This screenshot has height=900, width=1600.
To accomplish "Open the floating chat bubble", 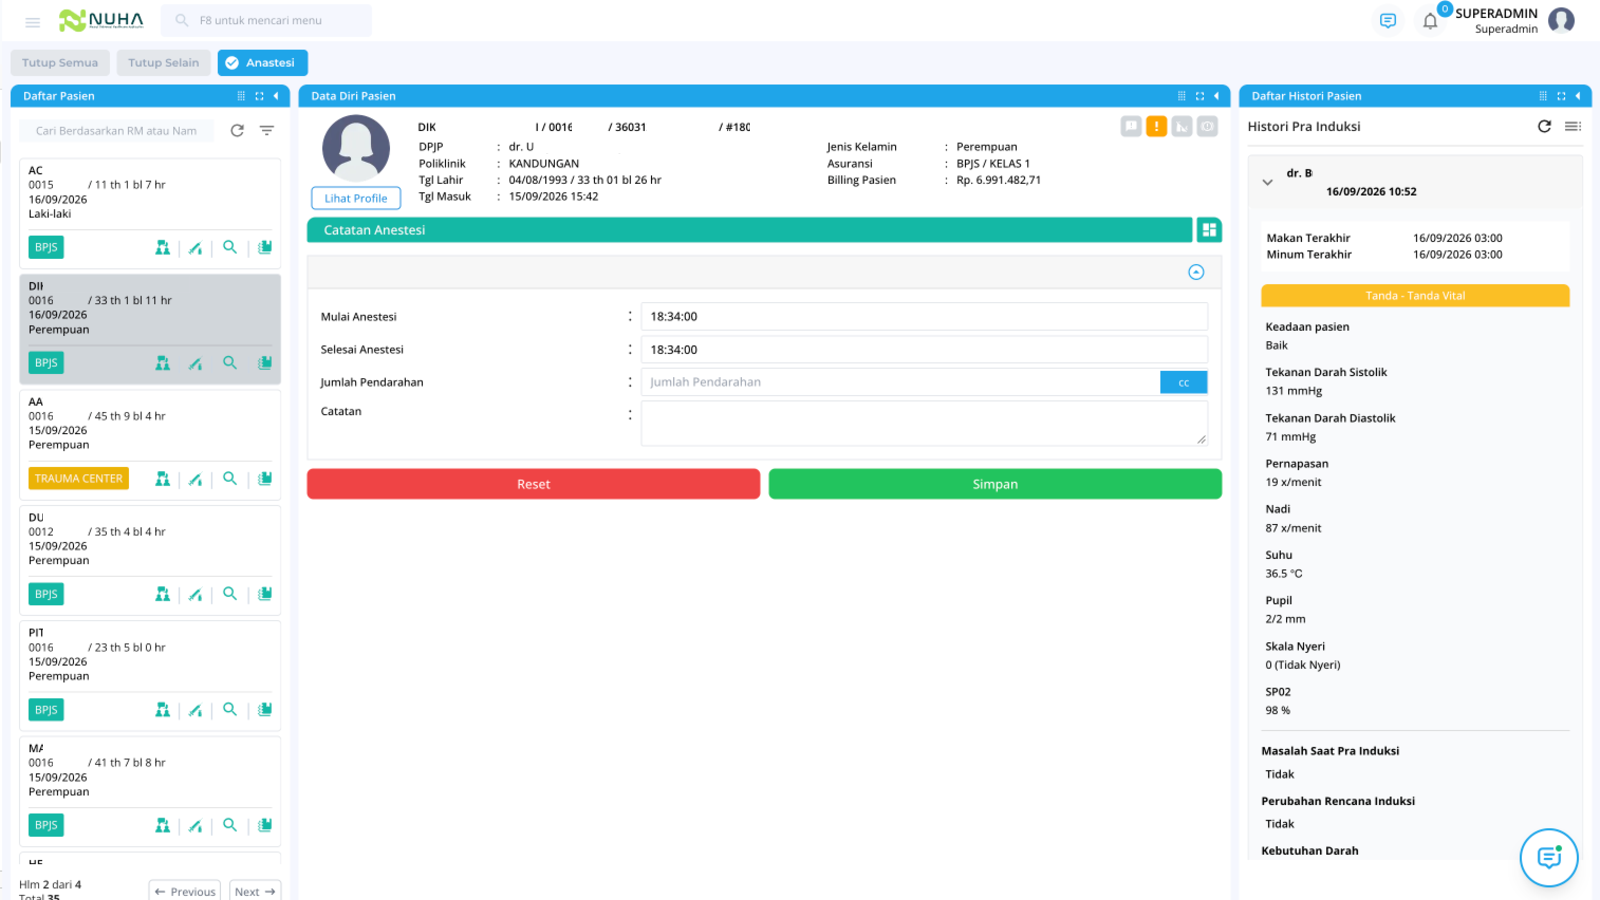I will pyautogui.click(x=1549, y=857).
